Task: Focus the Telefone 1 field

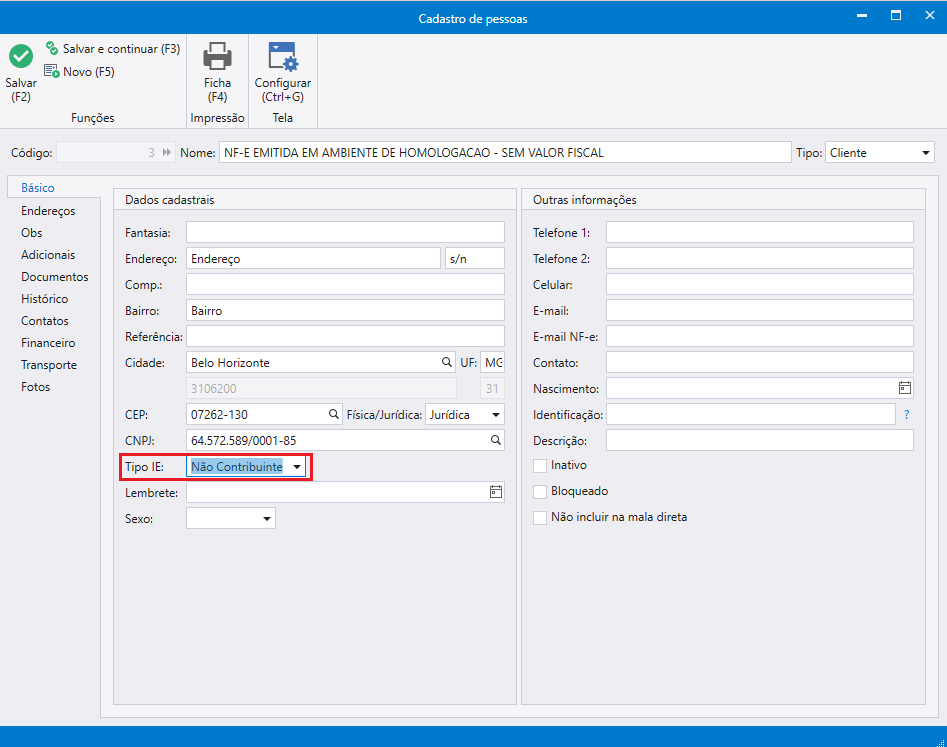Action: tap(760, 232)
